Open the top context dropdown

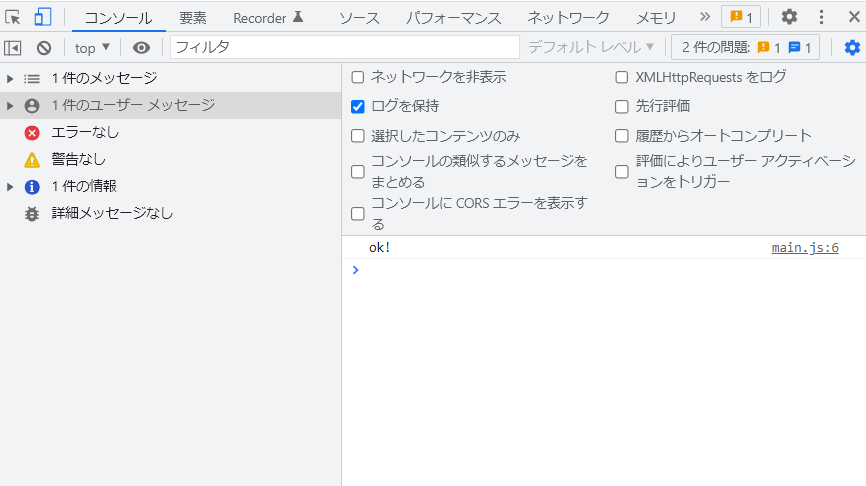coord(92,48)
